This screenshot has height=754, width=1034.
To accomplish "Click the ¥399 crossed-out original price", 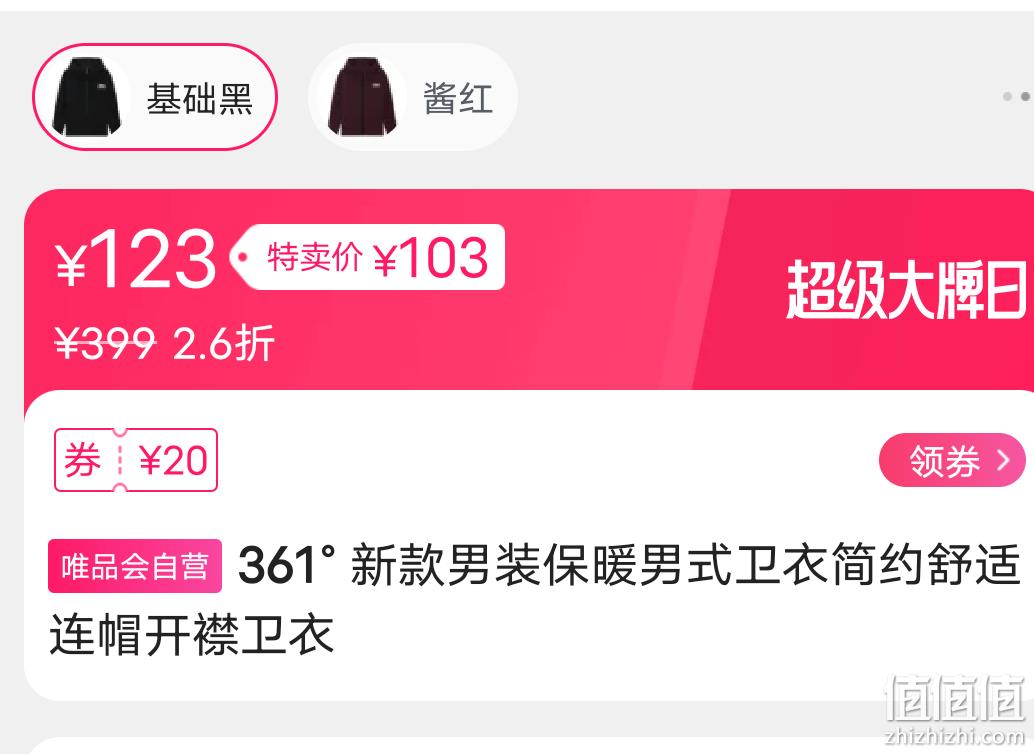I will 106,343.
